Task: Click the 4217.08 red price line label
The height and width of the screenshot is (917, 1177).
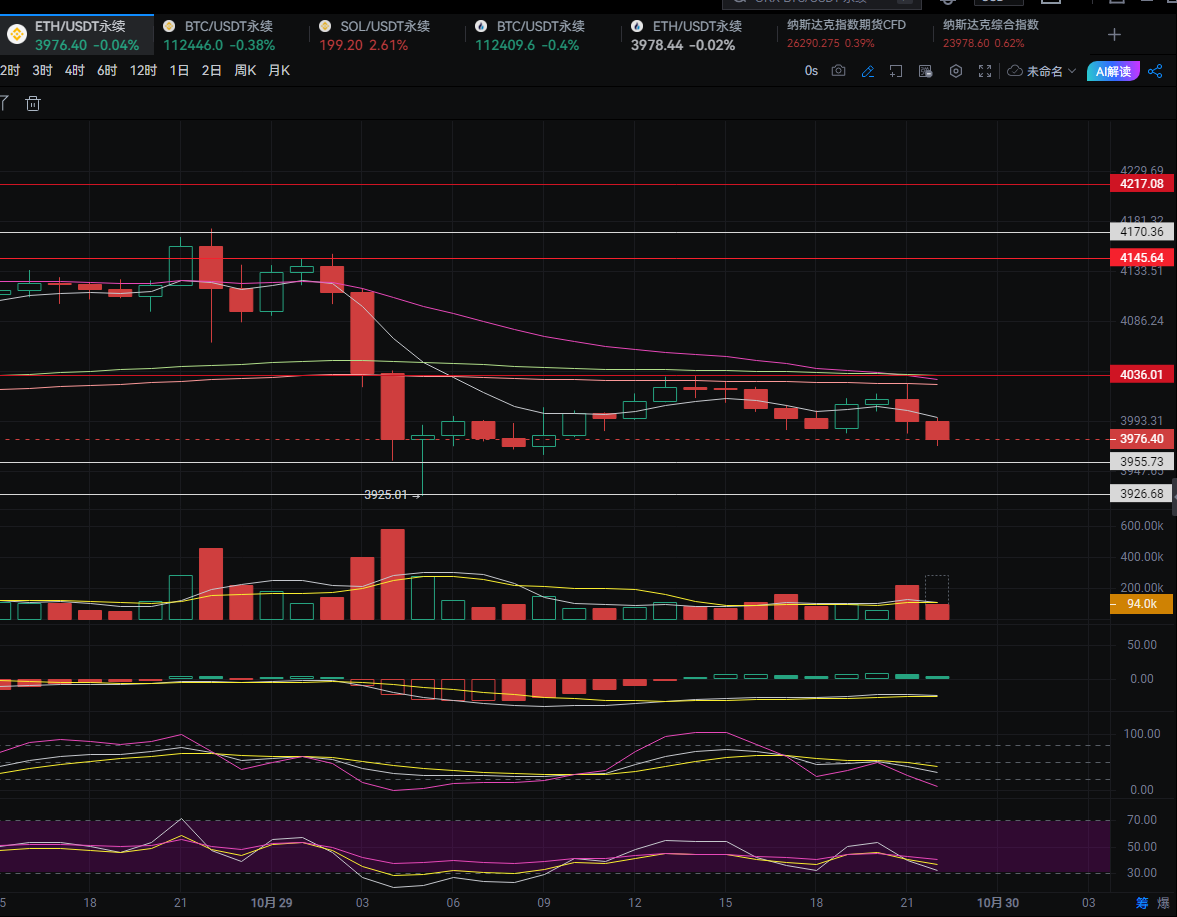Action: coord(1141,184)
